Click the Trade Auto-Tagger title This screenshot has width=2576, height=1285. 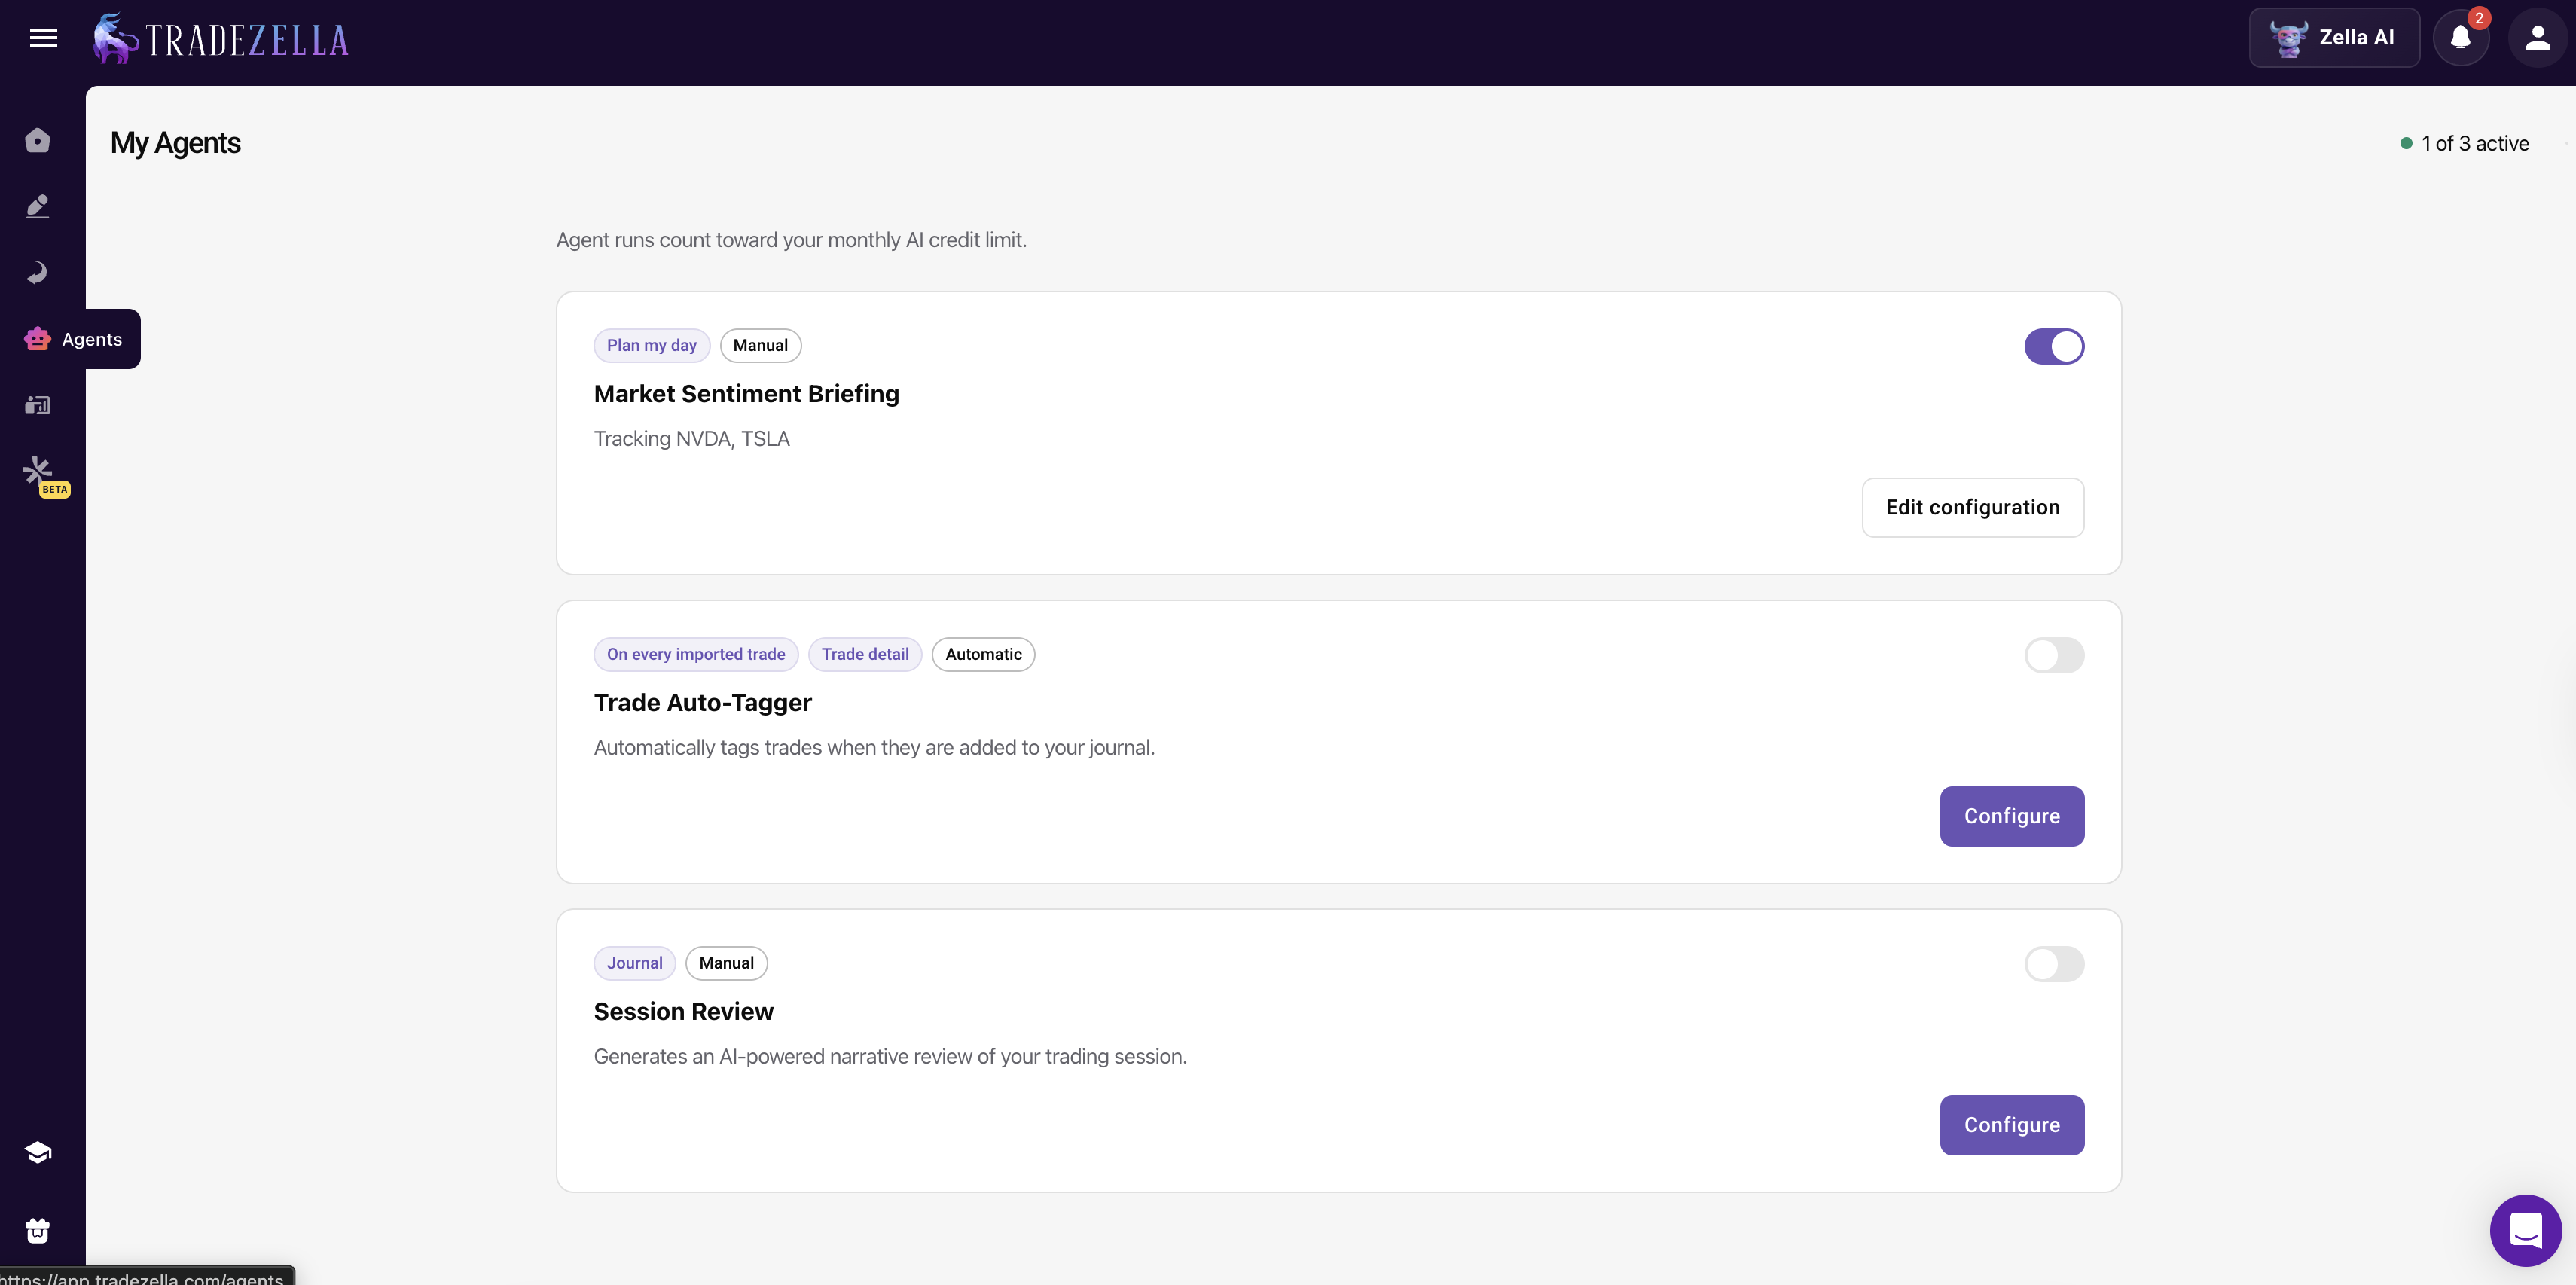click(702, 703)
